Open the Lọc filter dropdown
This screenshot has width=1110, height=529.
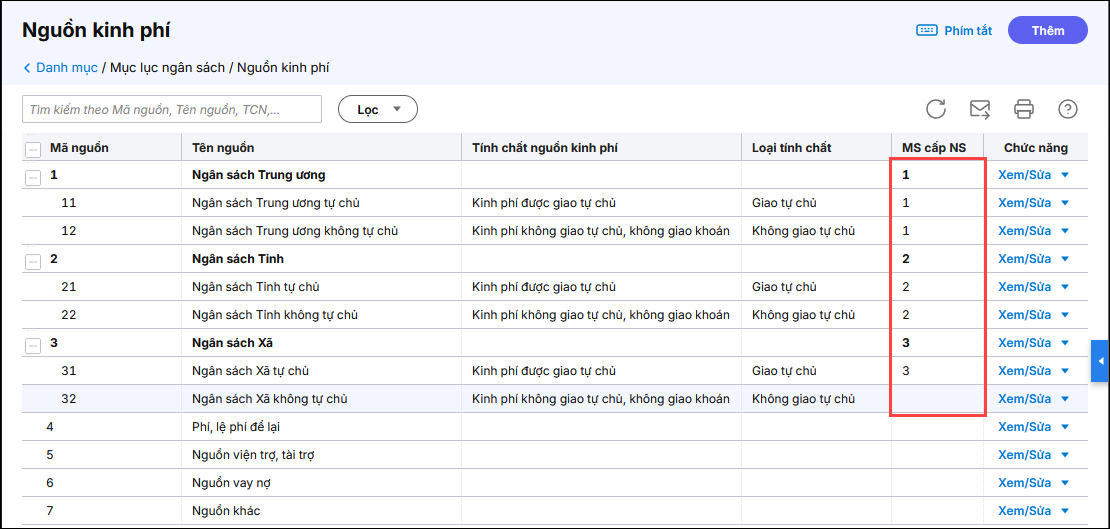point(378,109)
